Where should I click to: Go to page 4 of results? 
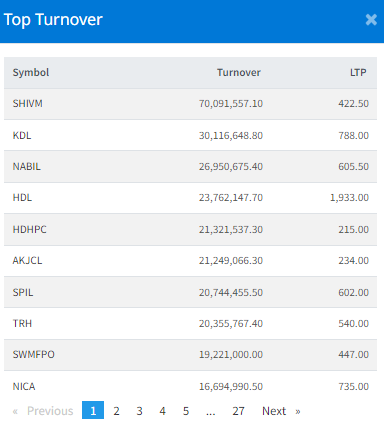(x=162, y=411)
